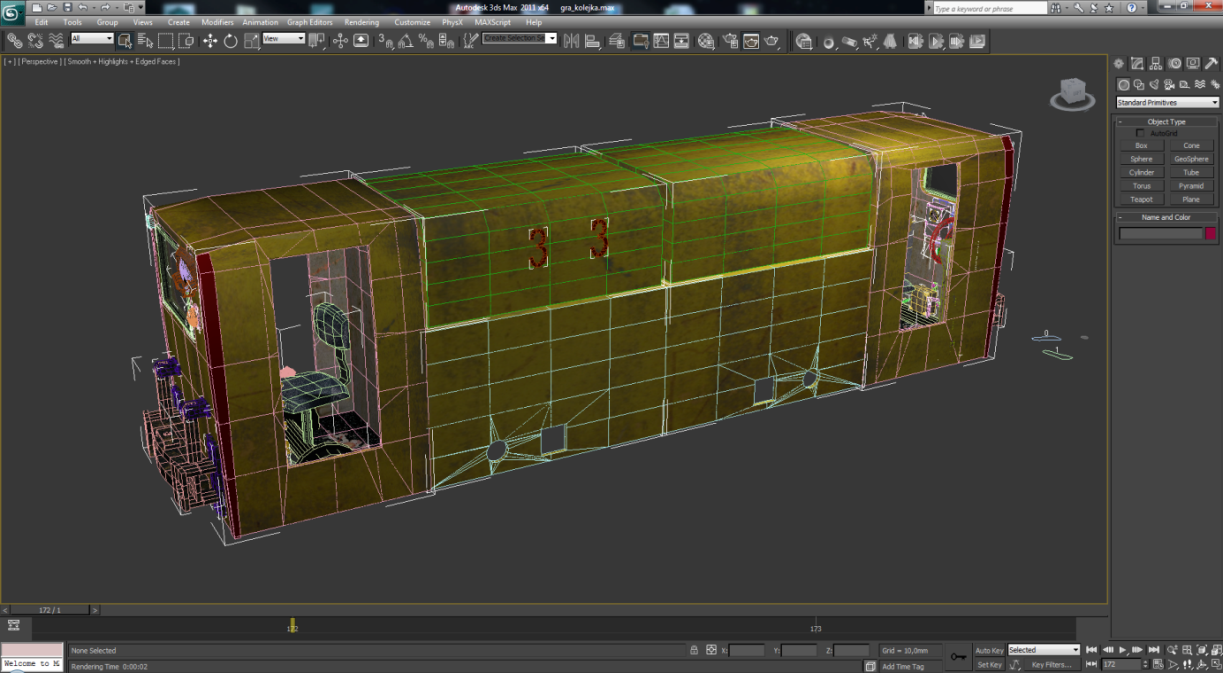
Task: Activate the Select and Scale tool
Action: click(251, 41)
